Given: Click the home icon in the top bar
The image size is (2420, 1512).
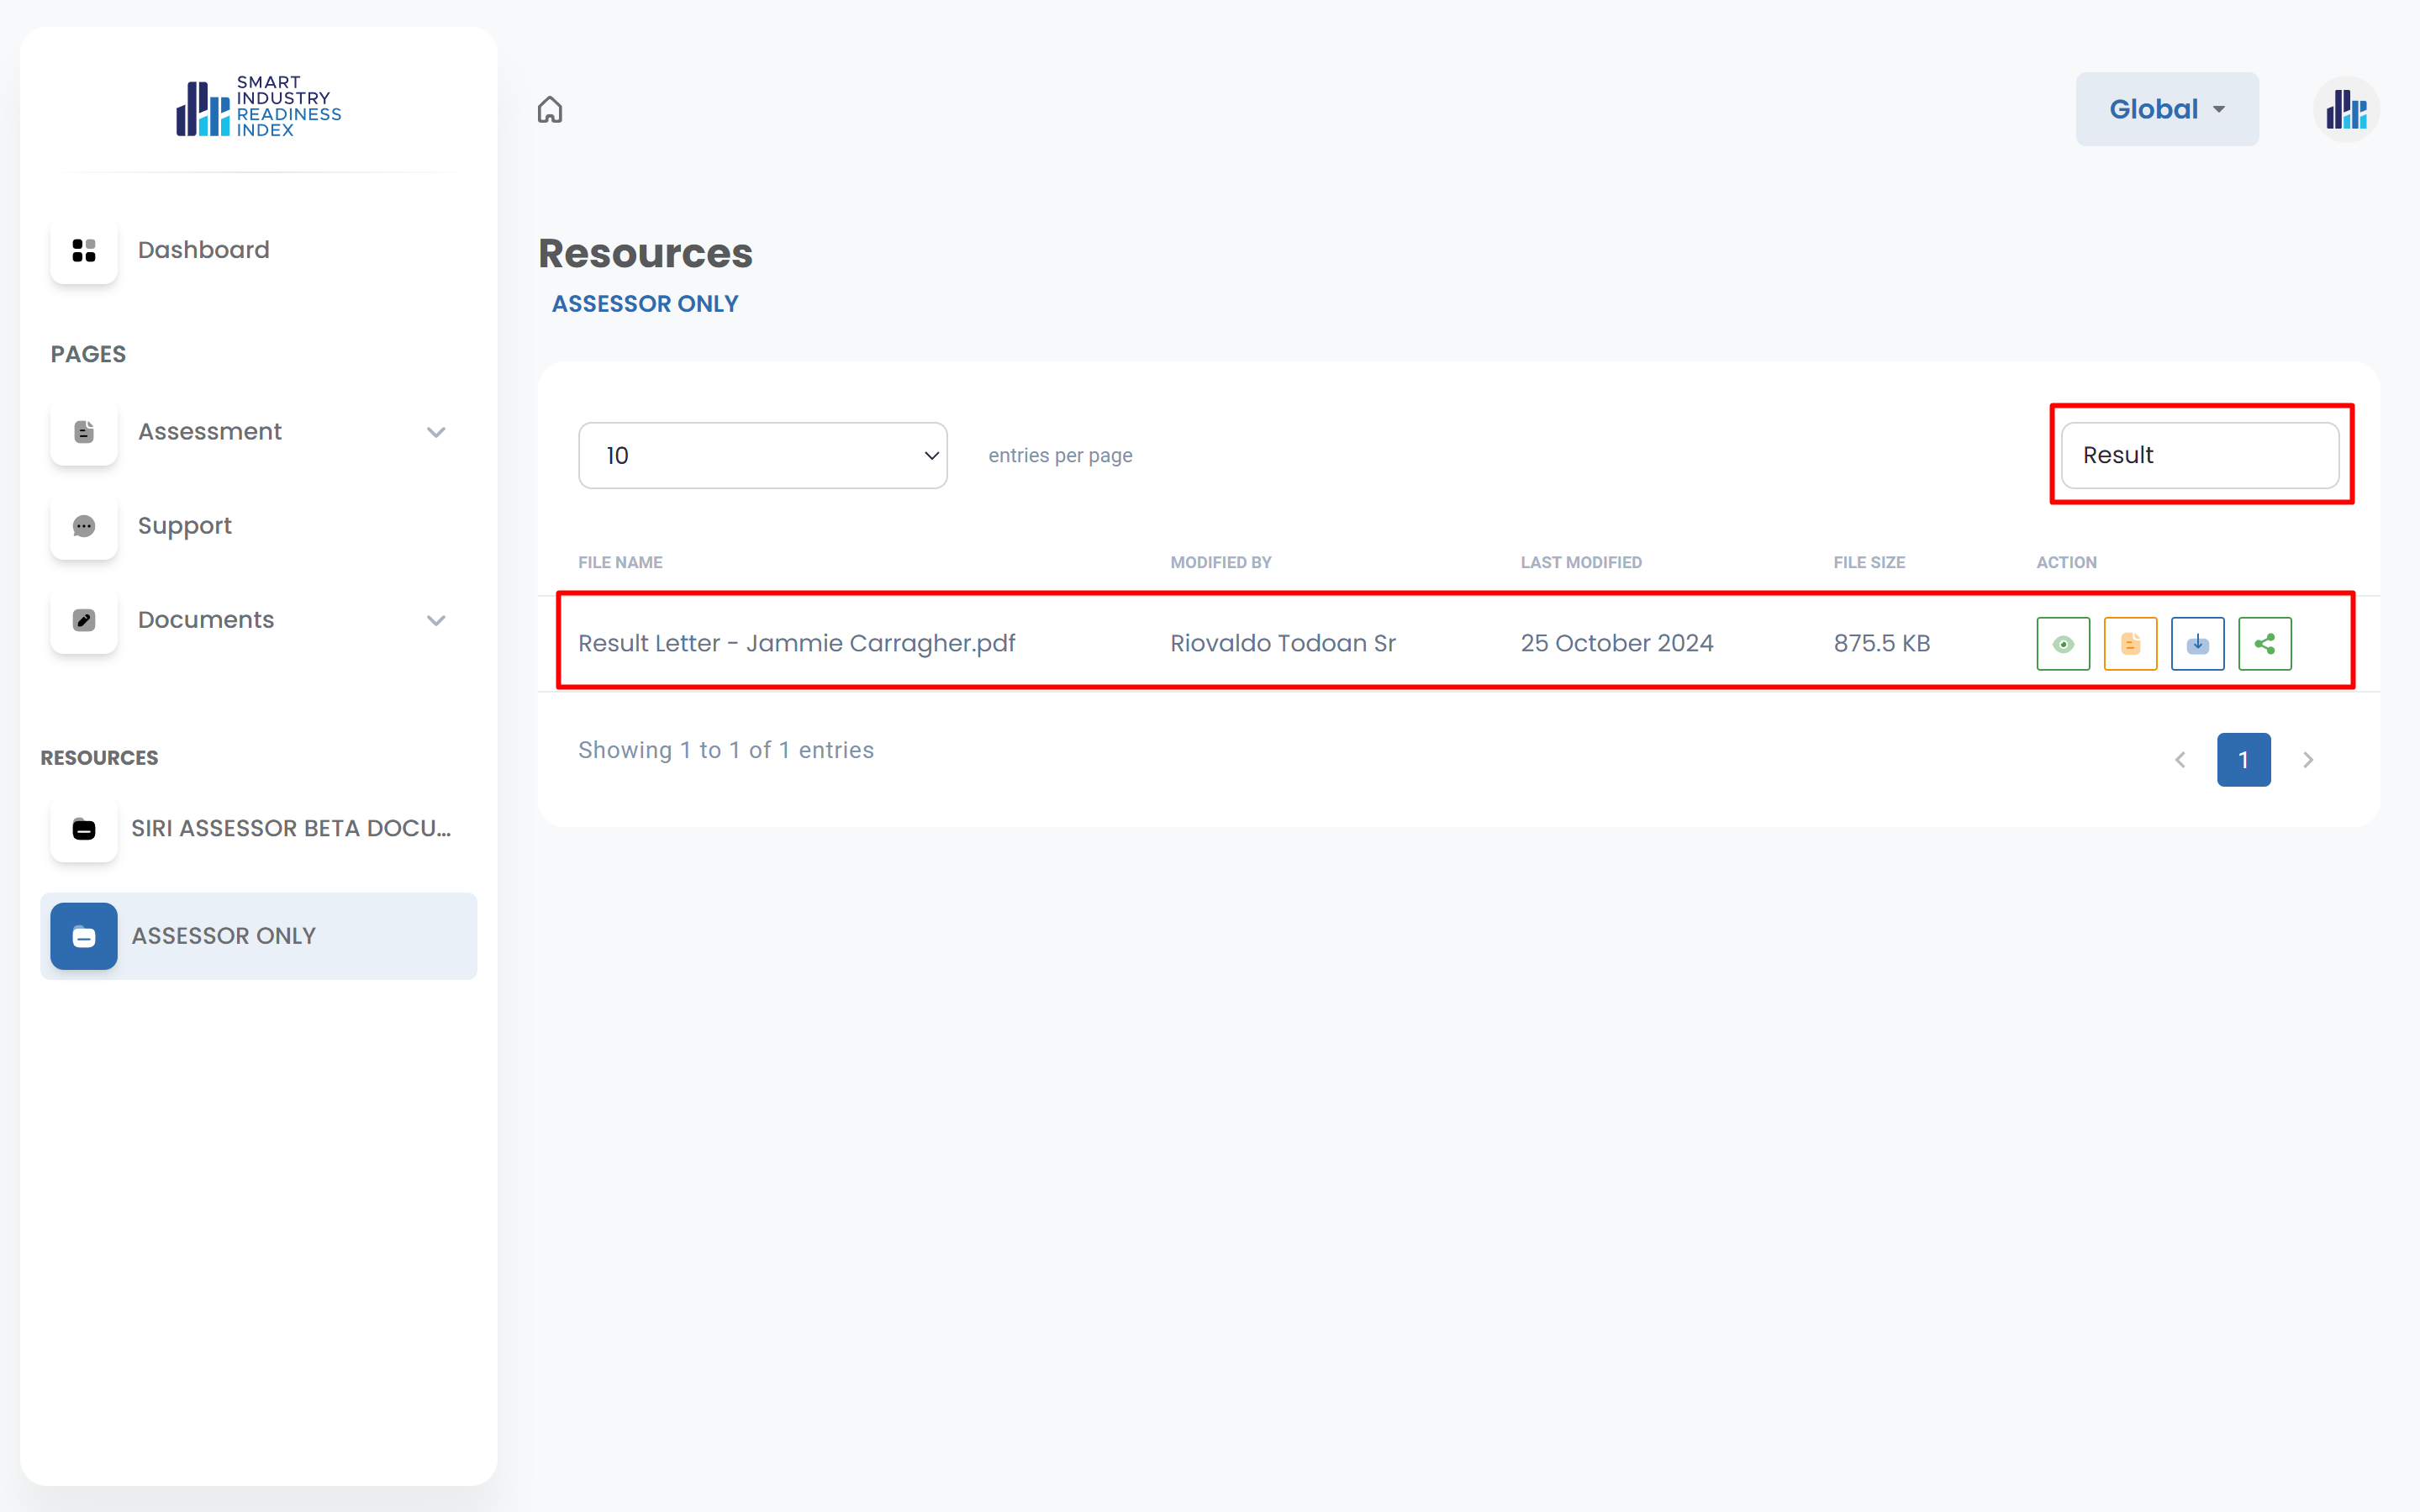Looking at the screenshot, I should click(550, 109).
